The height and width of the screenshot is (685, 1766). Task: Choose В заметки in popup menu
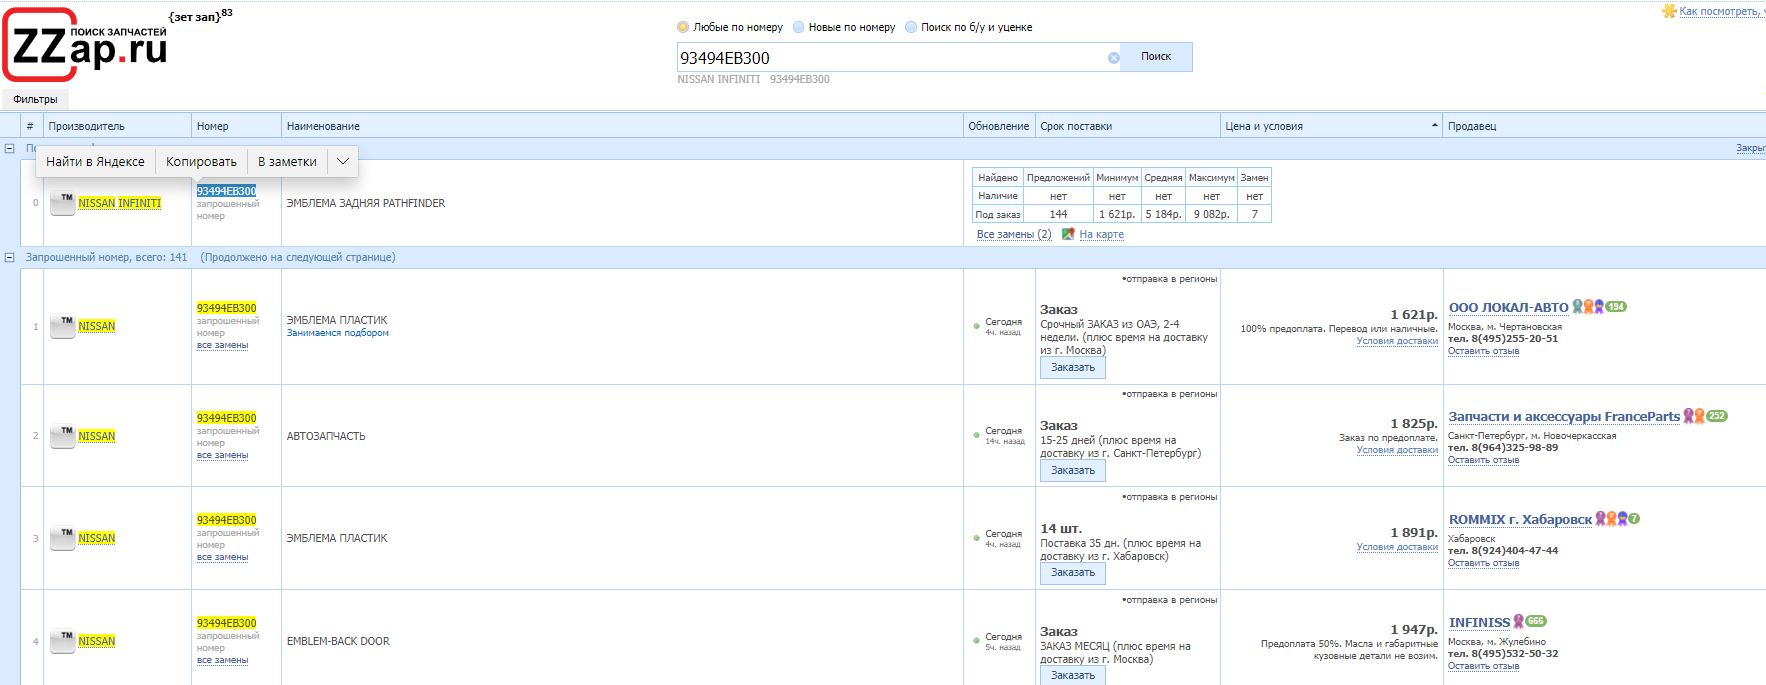[x=287, y=161]
